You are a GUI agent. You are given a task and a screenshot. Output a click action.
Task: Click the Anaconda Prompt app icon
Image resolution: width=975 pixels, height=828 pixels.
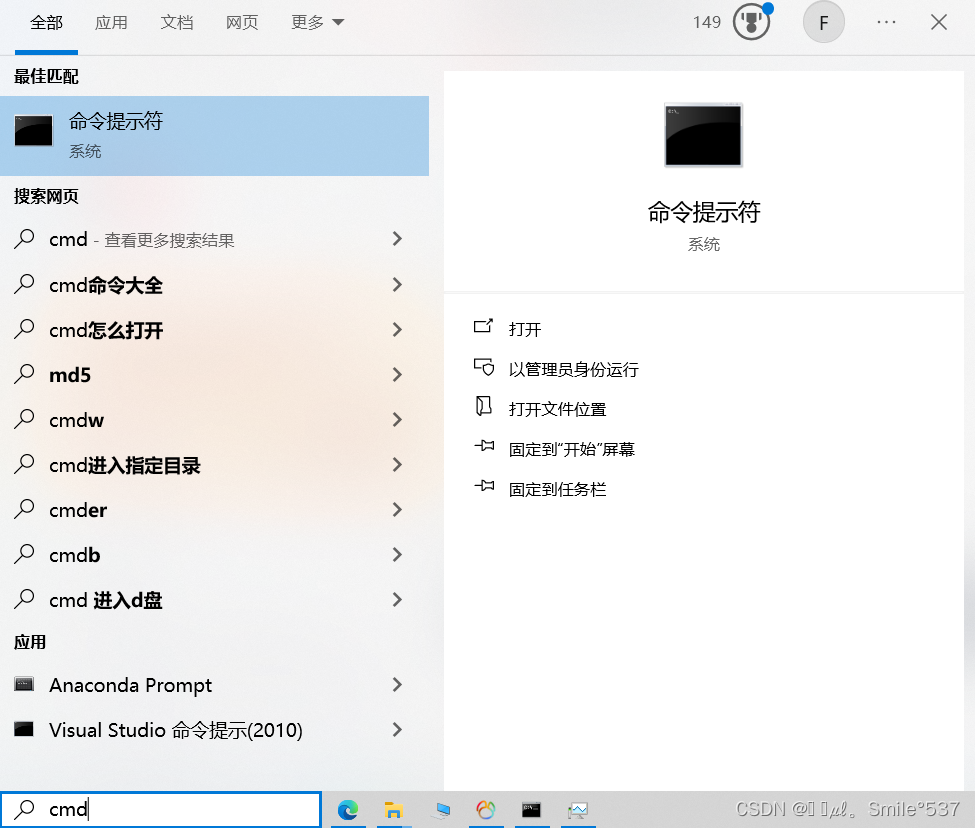click(x=24, y=684)
